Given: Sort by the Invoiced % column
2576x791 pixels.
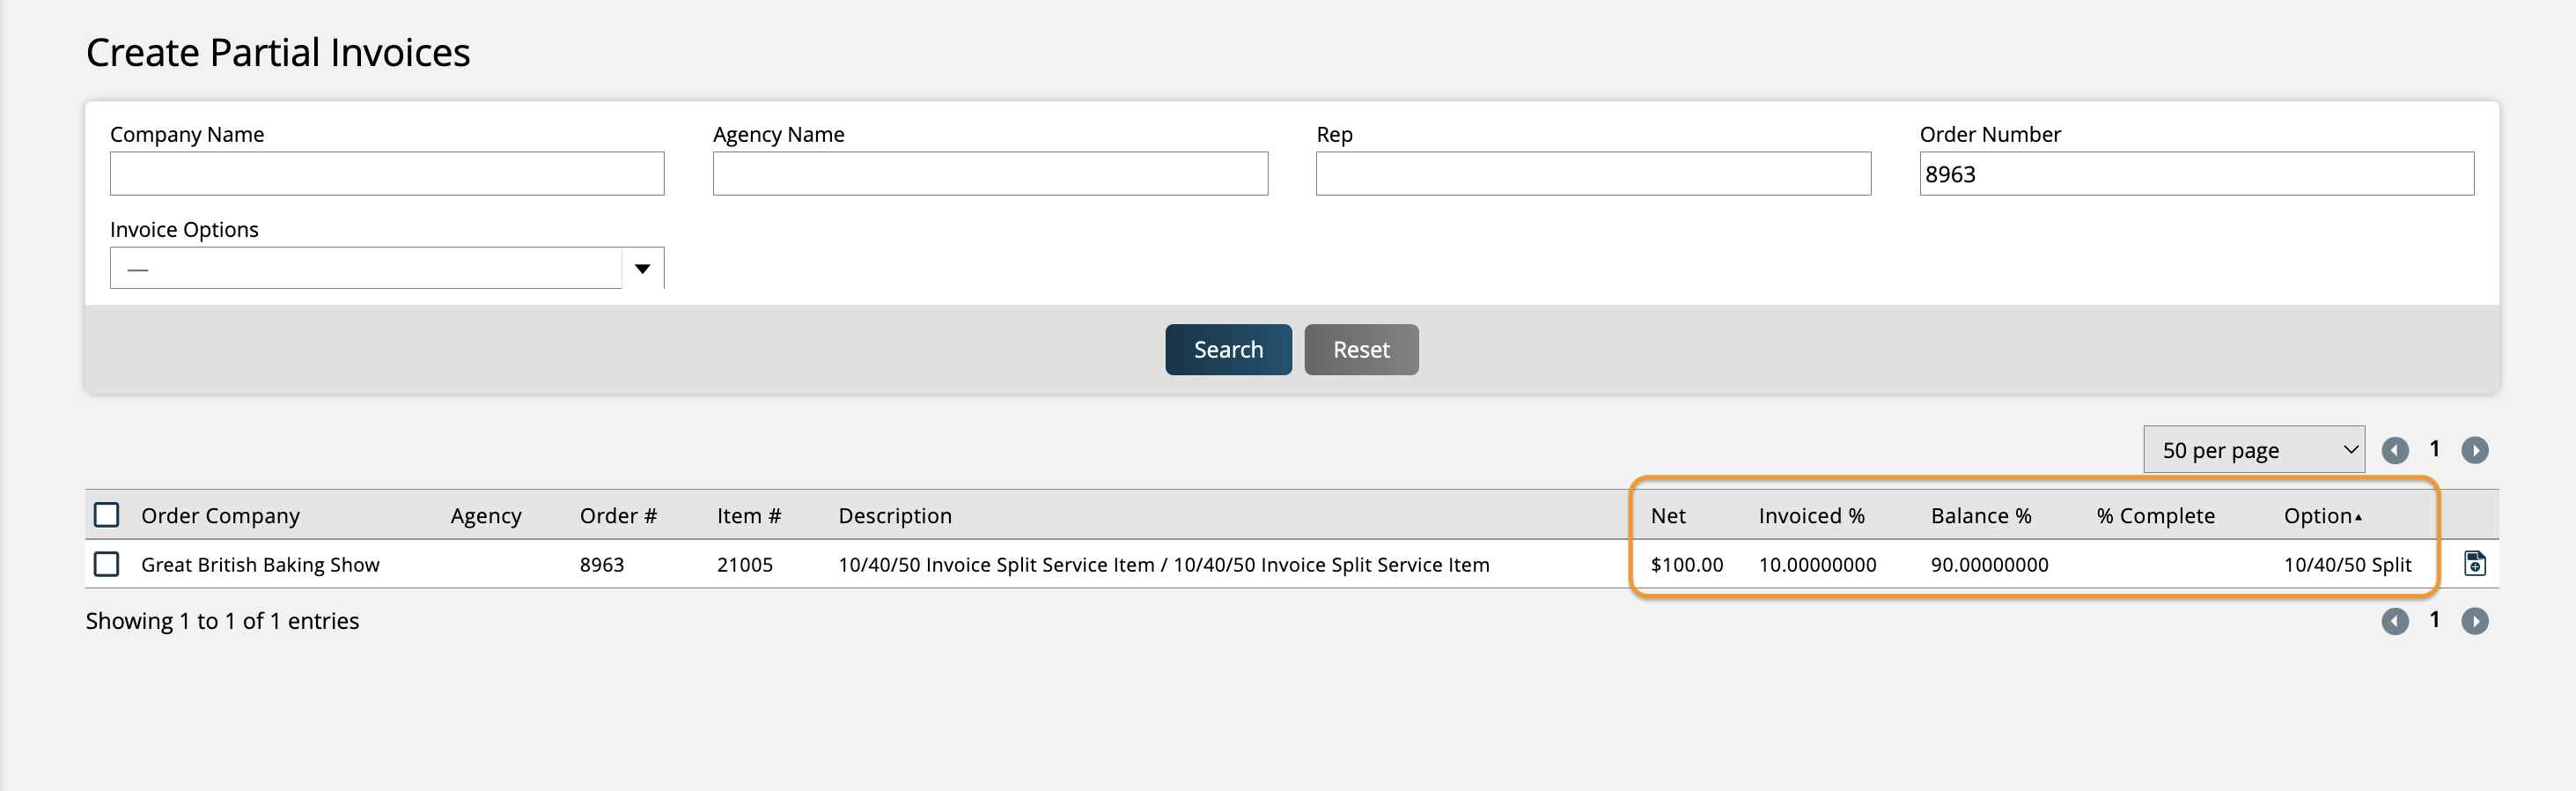Looking at the screenshot, I should (x=1811, y=516).
